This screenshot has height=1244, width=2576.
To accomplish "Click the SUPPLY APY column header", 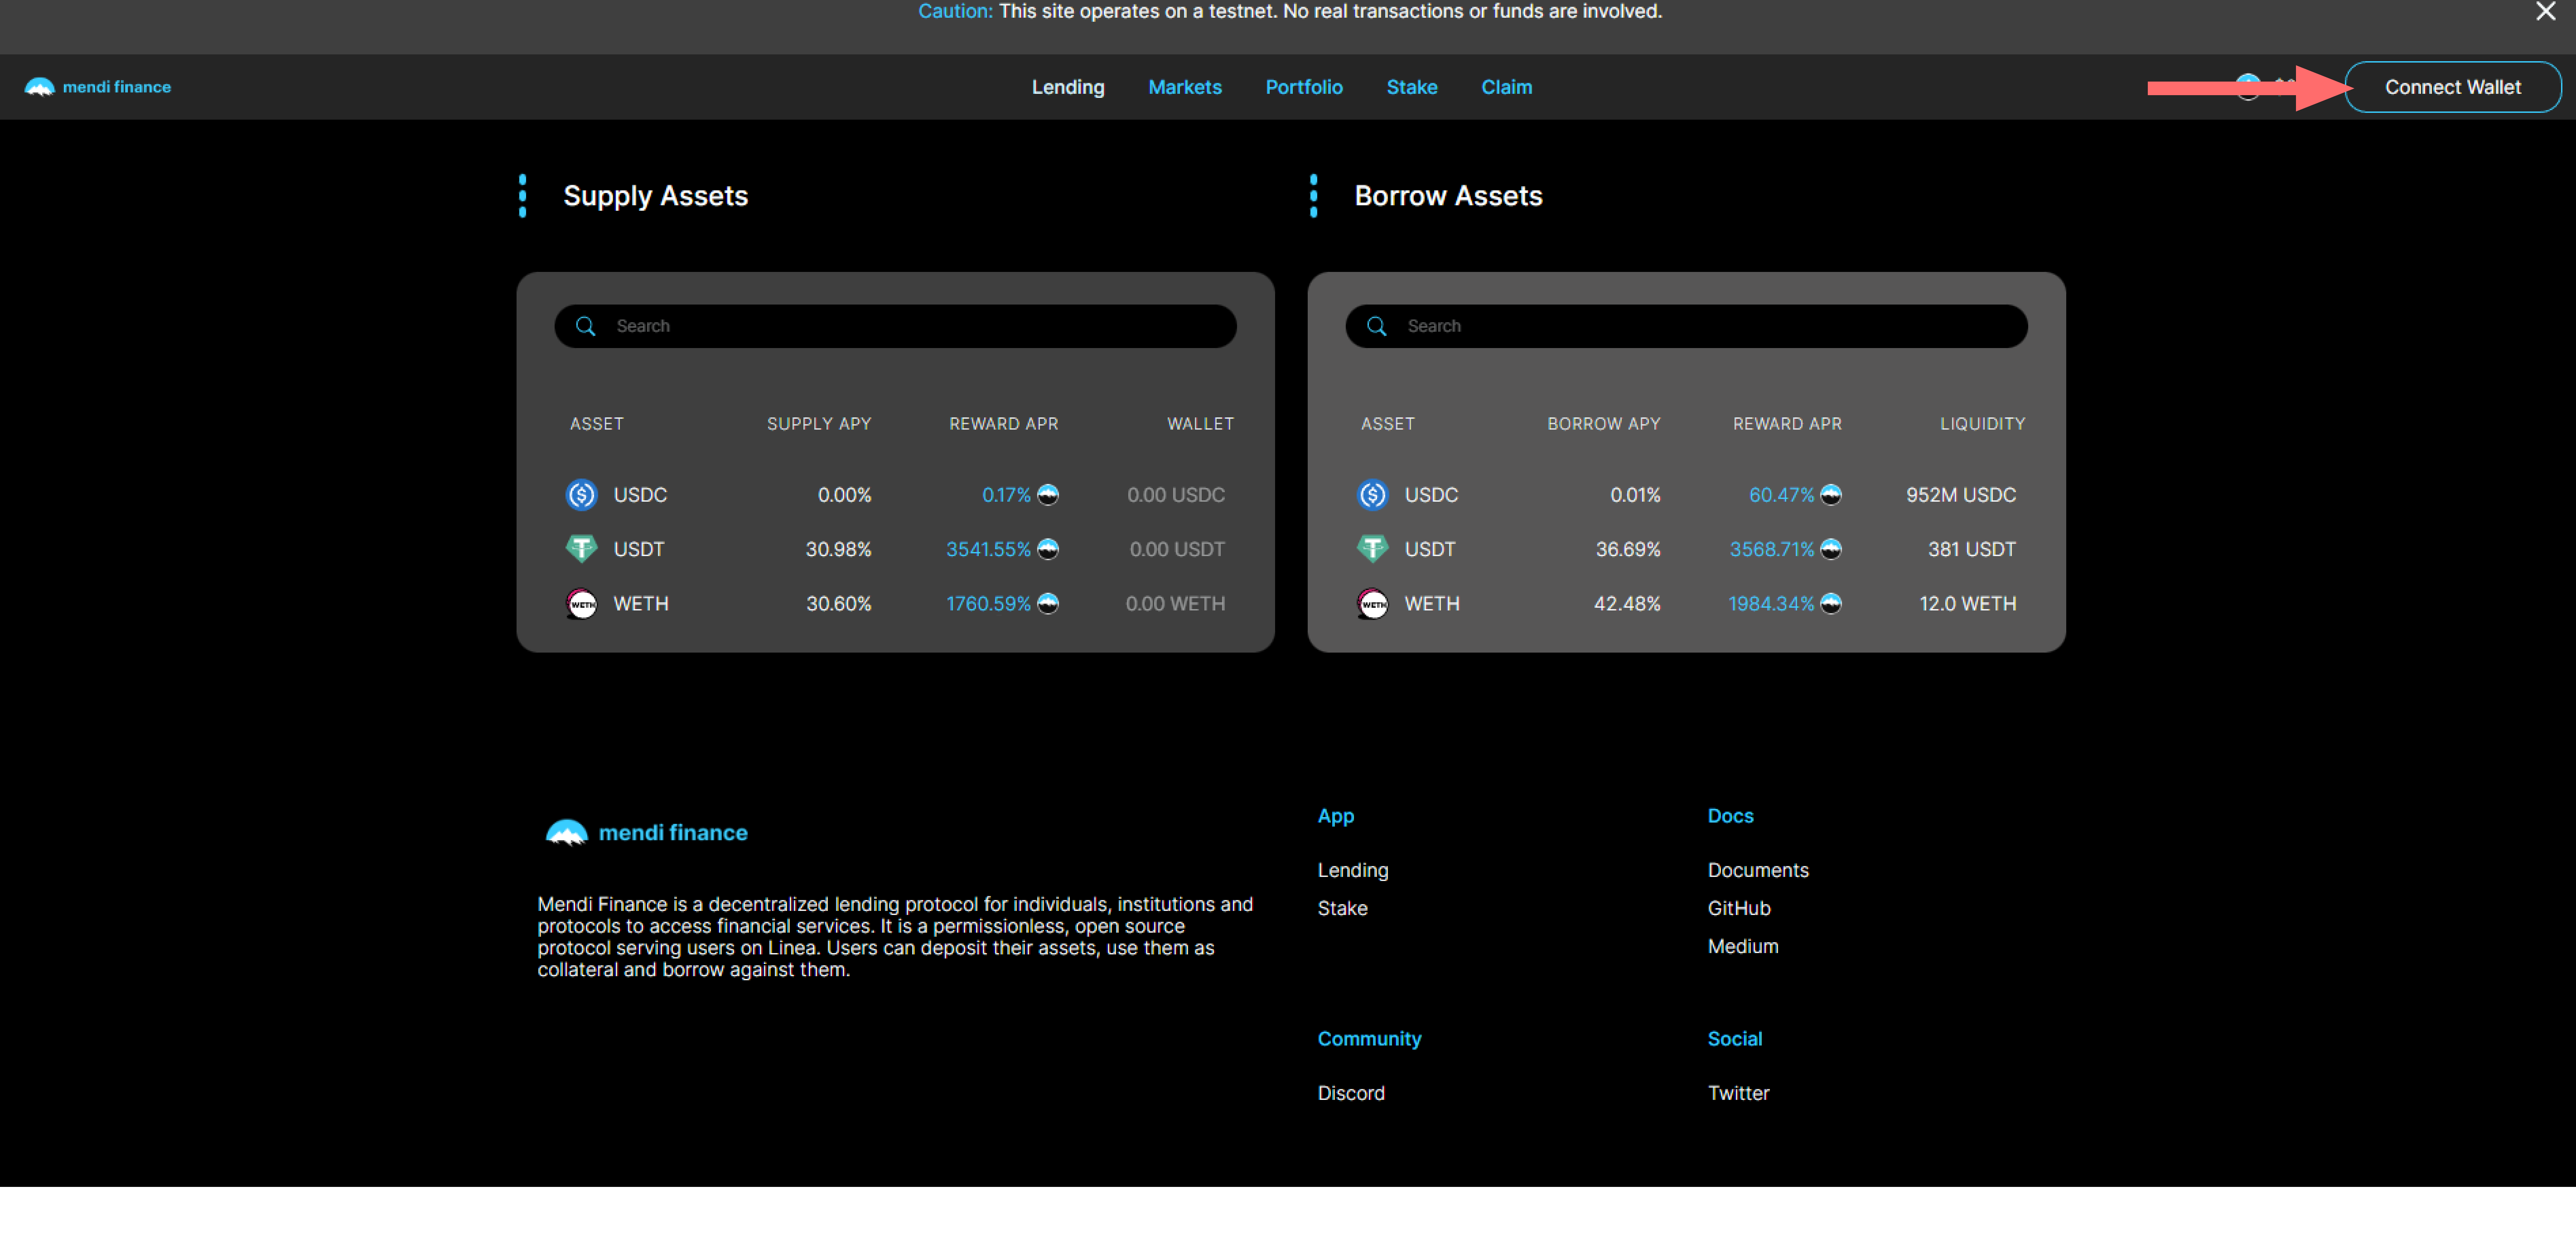I will pos(819,424).
